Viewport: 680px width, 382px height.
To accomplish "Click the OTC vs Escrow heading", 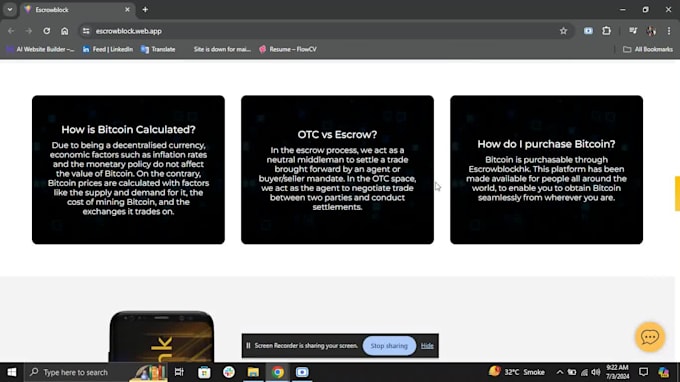I will pyautogui.click(x=337, y=135).
